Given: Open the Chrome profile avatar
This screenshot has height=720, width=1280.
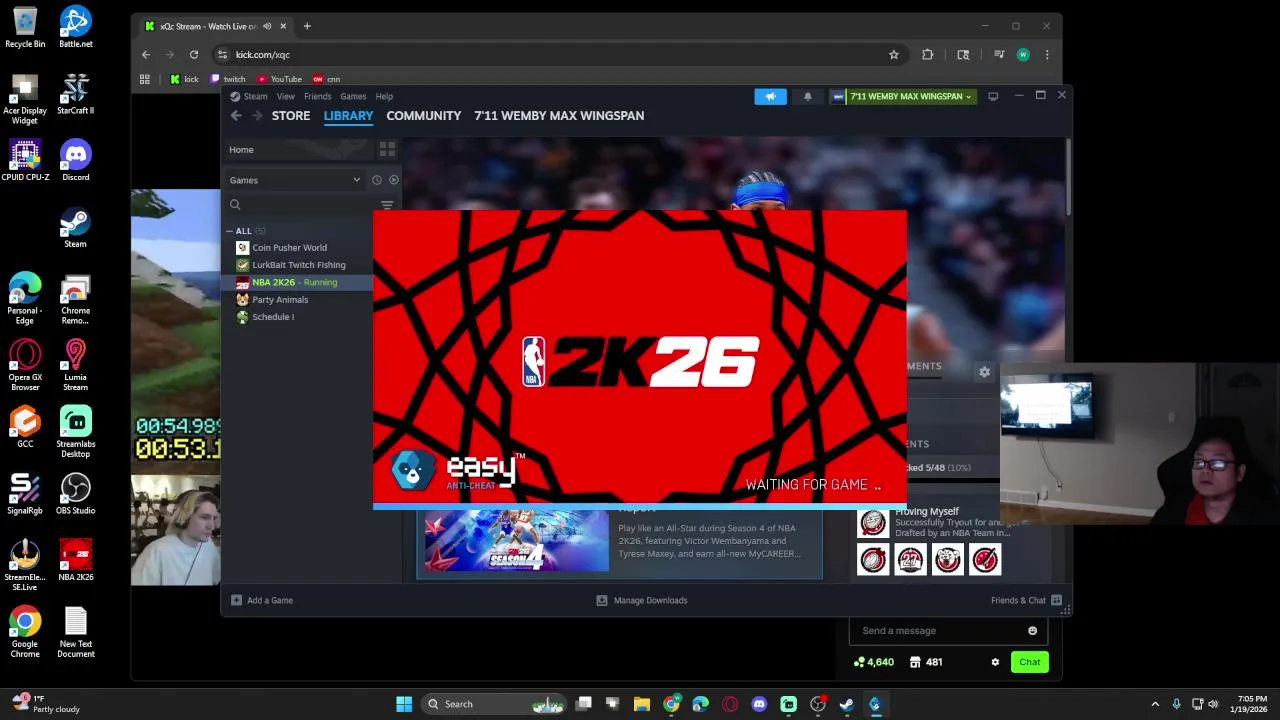Looking at the screenshot, I should (1023, 55).
